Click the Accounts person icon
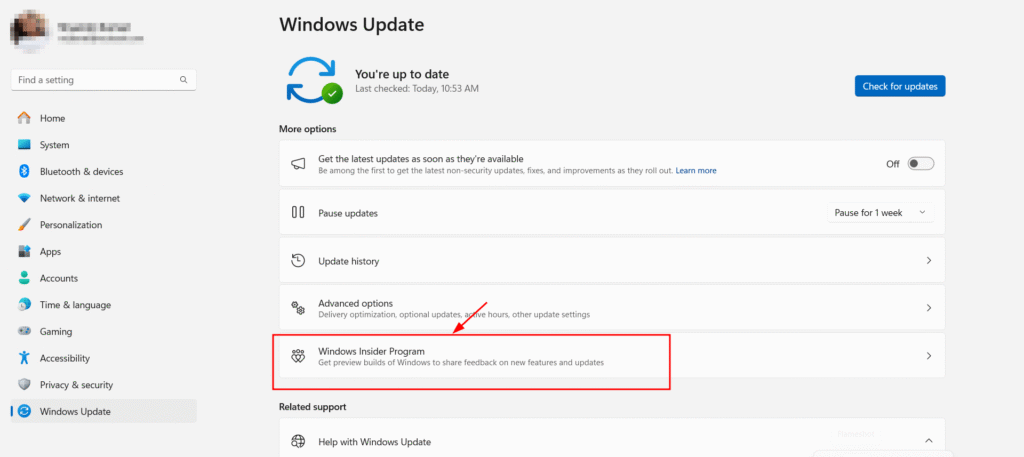 (x=24, y=278)
